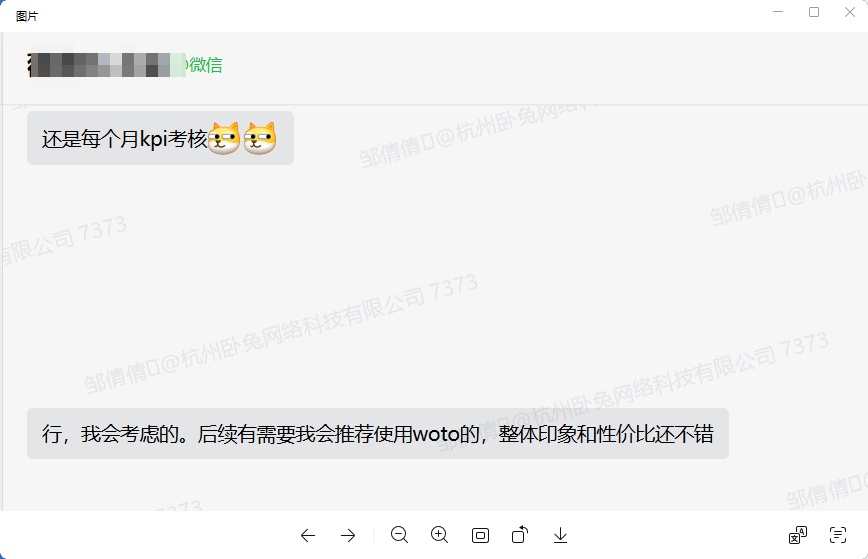Screen dimensions: 868x559
Task: Translate text in the image icon
Action: click(798, 535)
